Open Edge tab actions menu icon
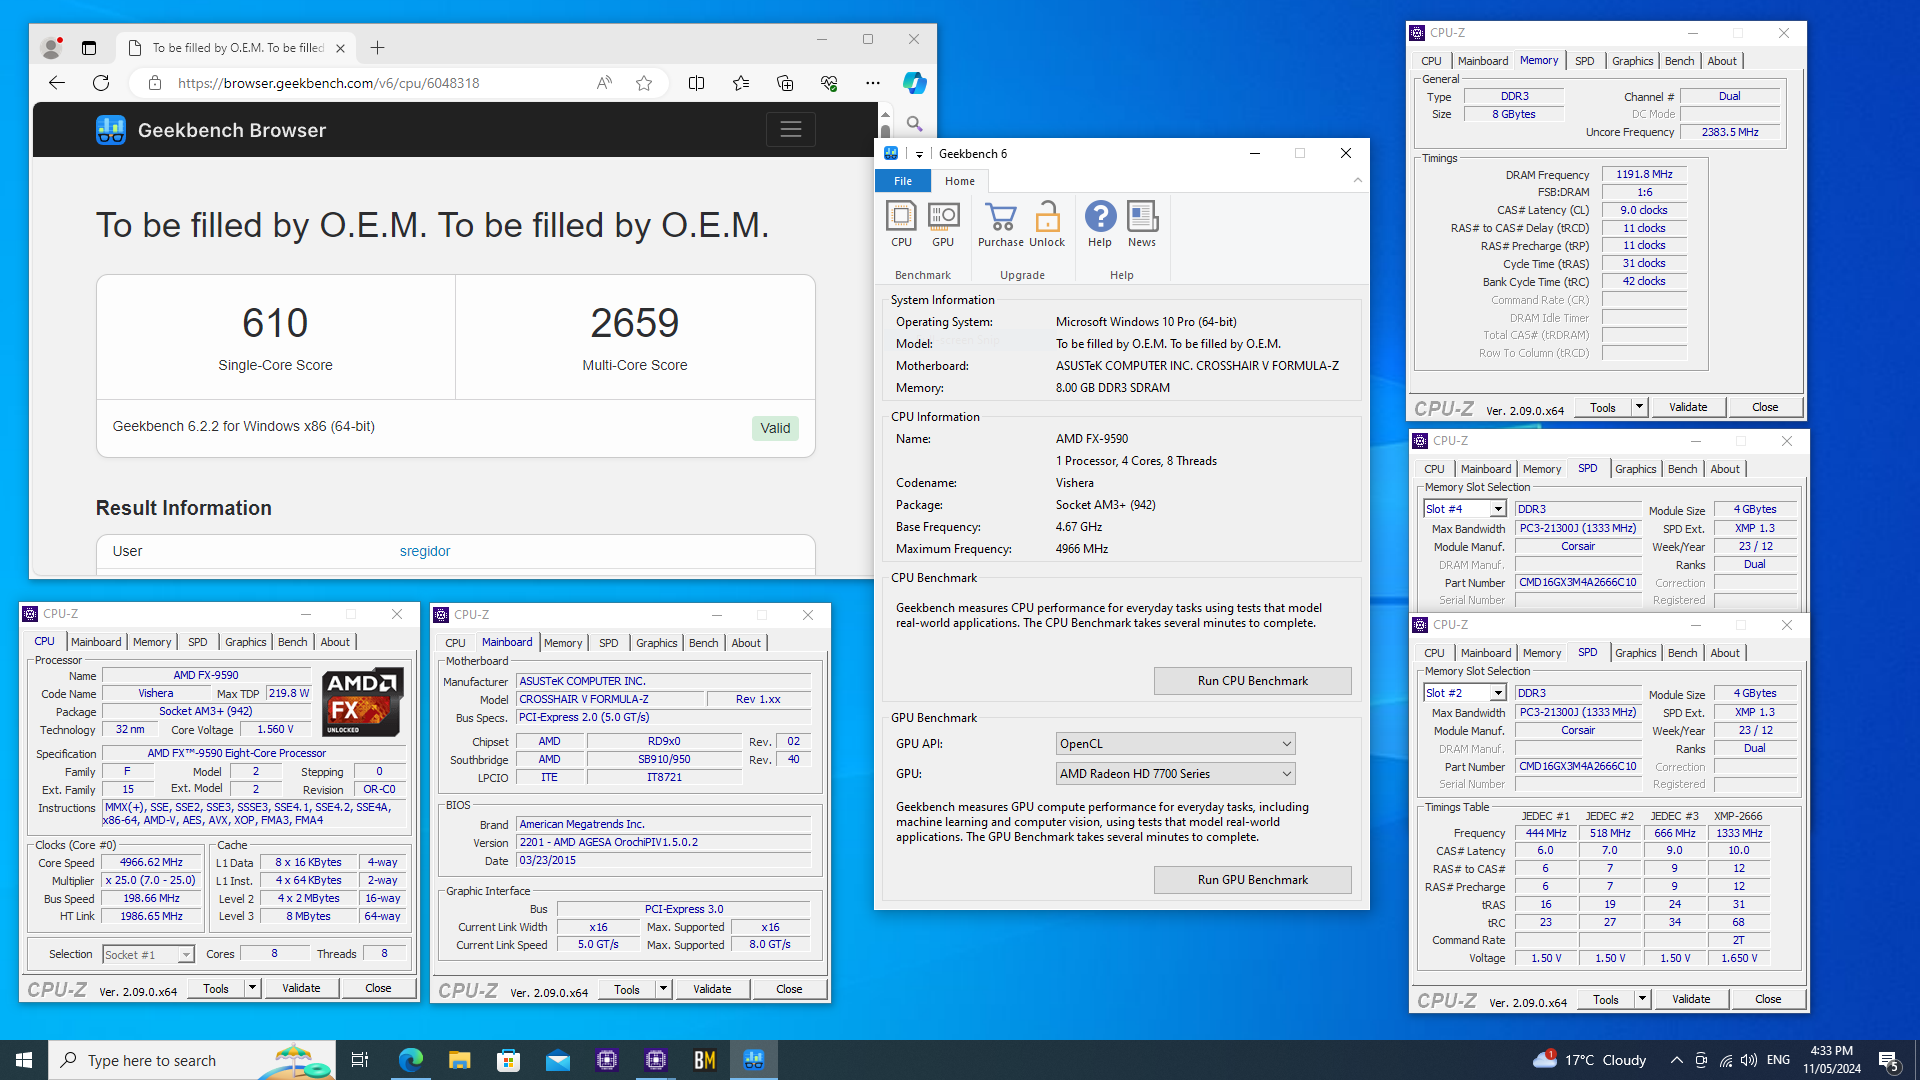The height and width of the screenshot is (1080, 1920). pyautogui.click(x=89, y=48)
